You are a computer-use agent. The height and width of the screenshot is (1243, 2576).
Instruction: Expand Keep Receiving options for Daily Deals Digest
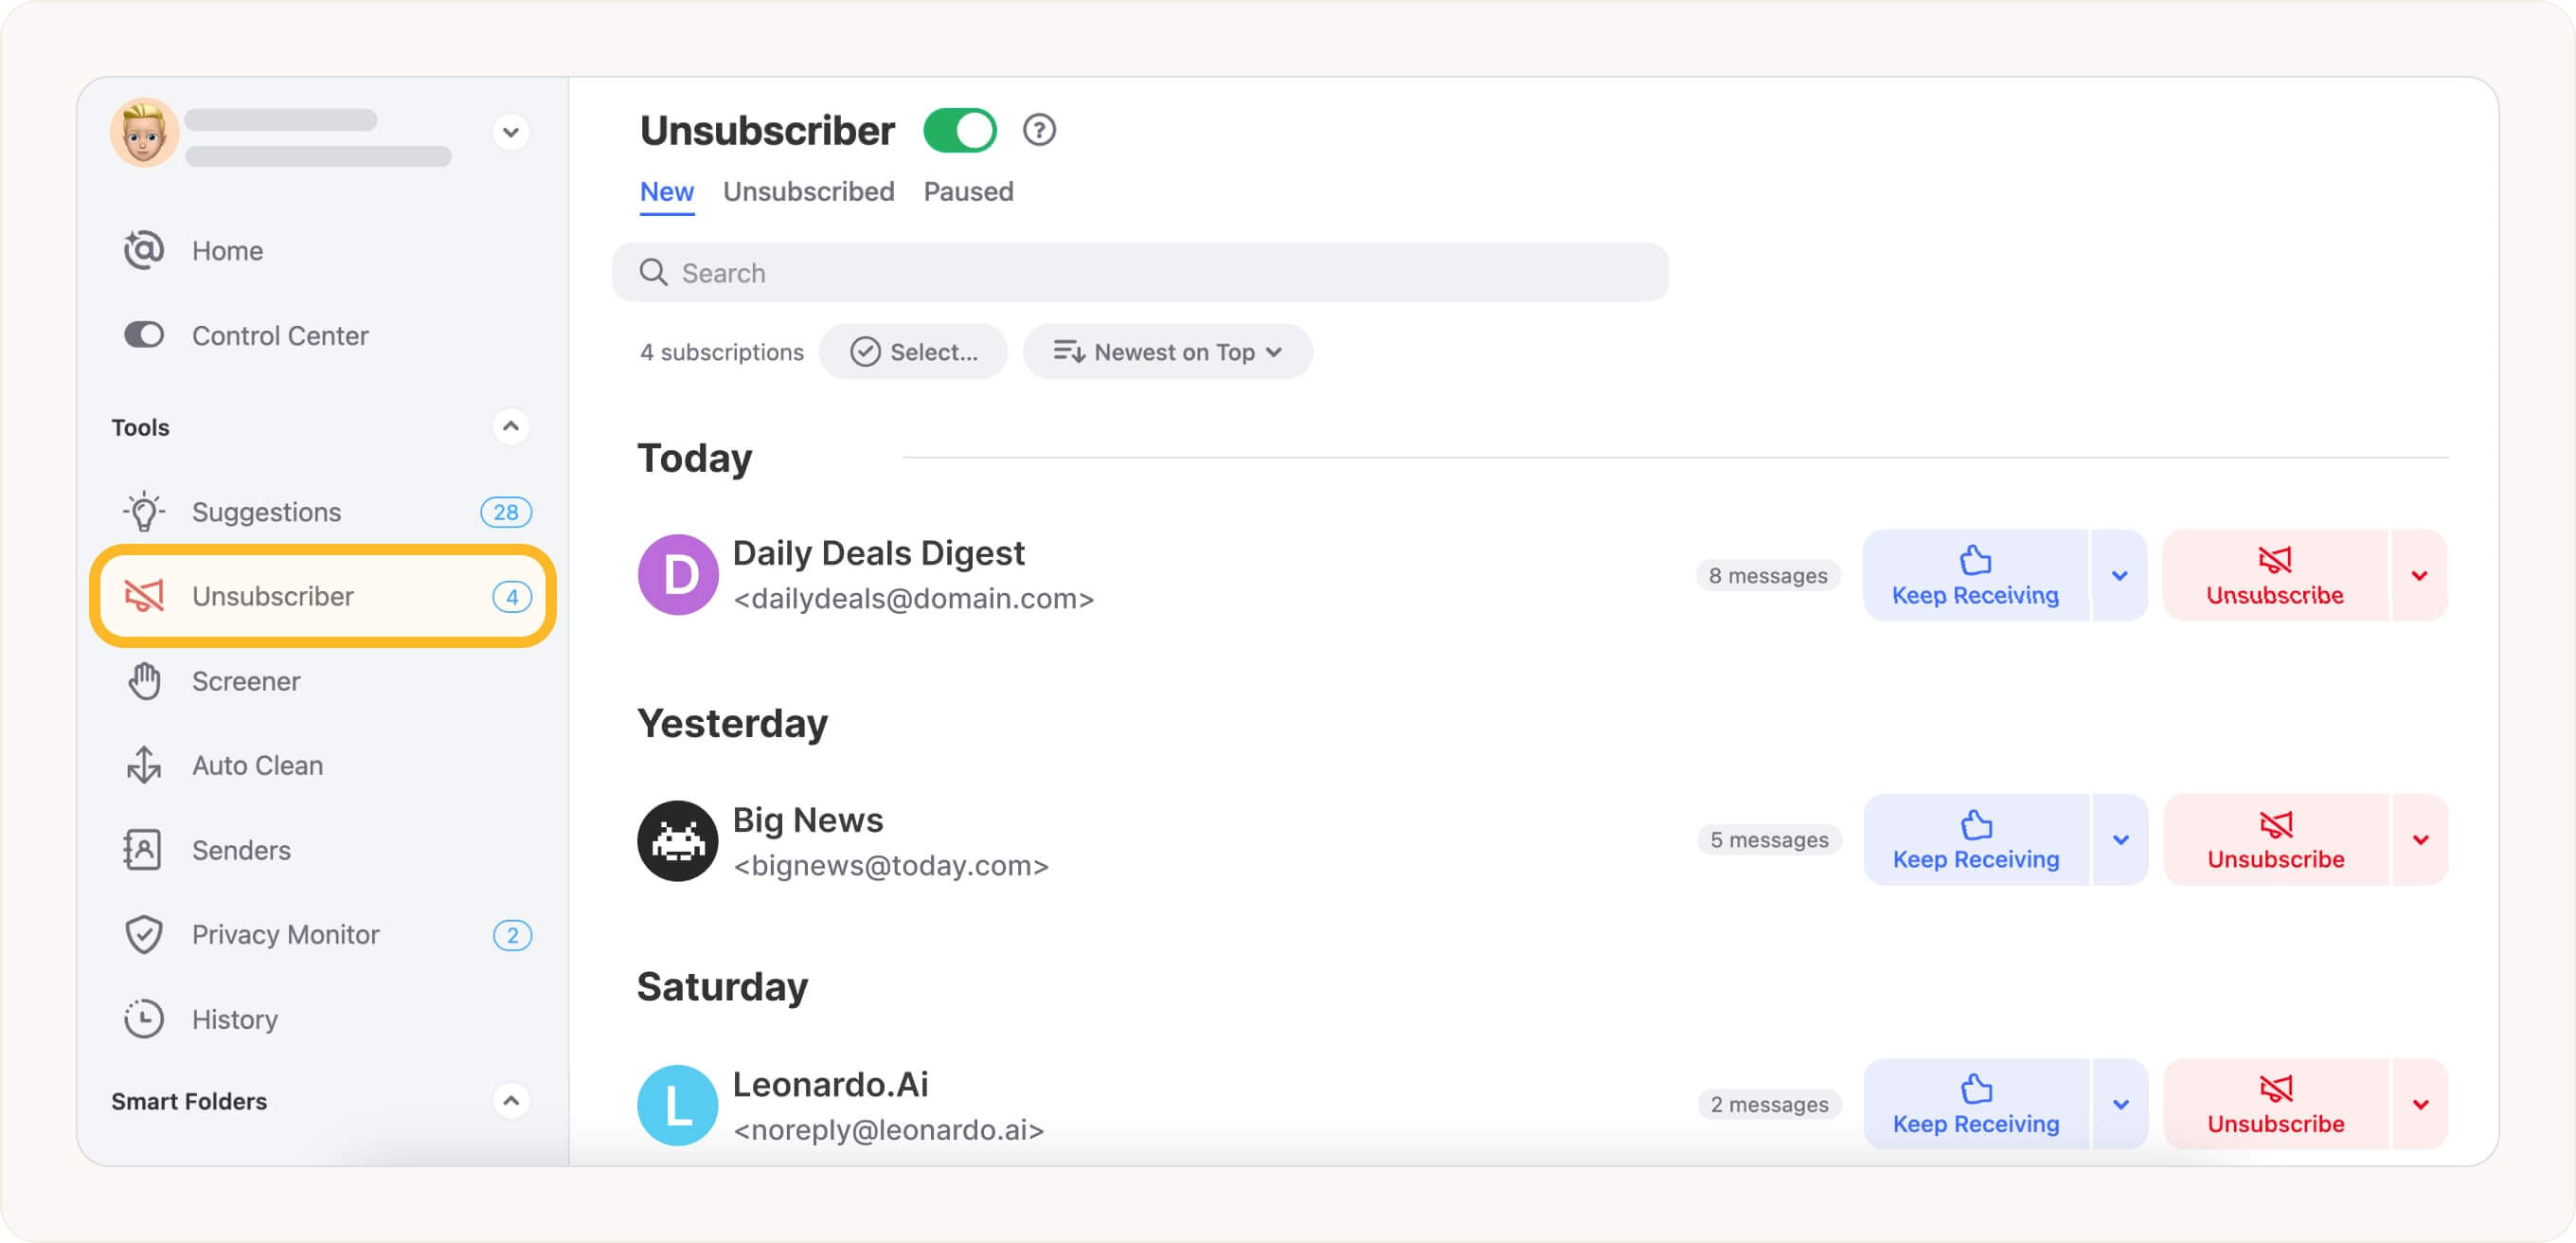point(2119,575)
